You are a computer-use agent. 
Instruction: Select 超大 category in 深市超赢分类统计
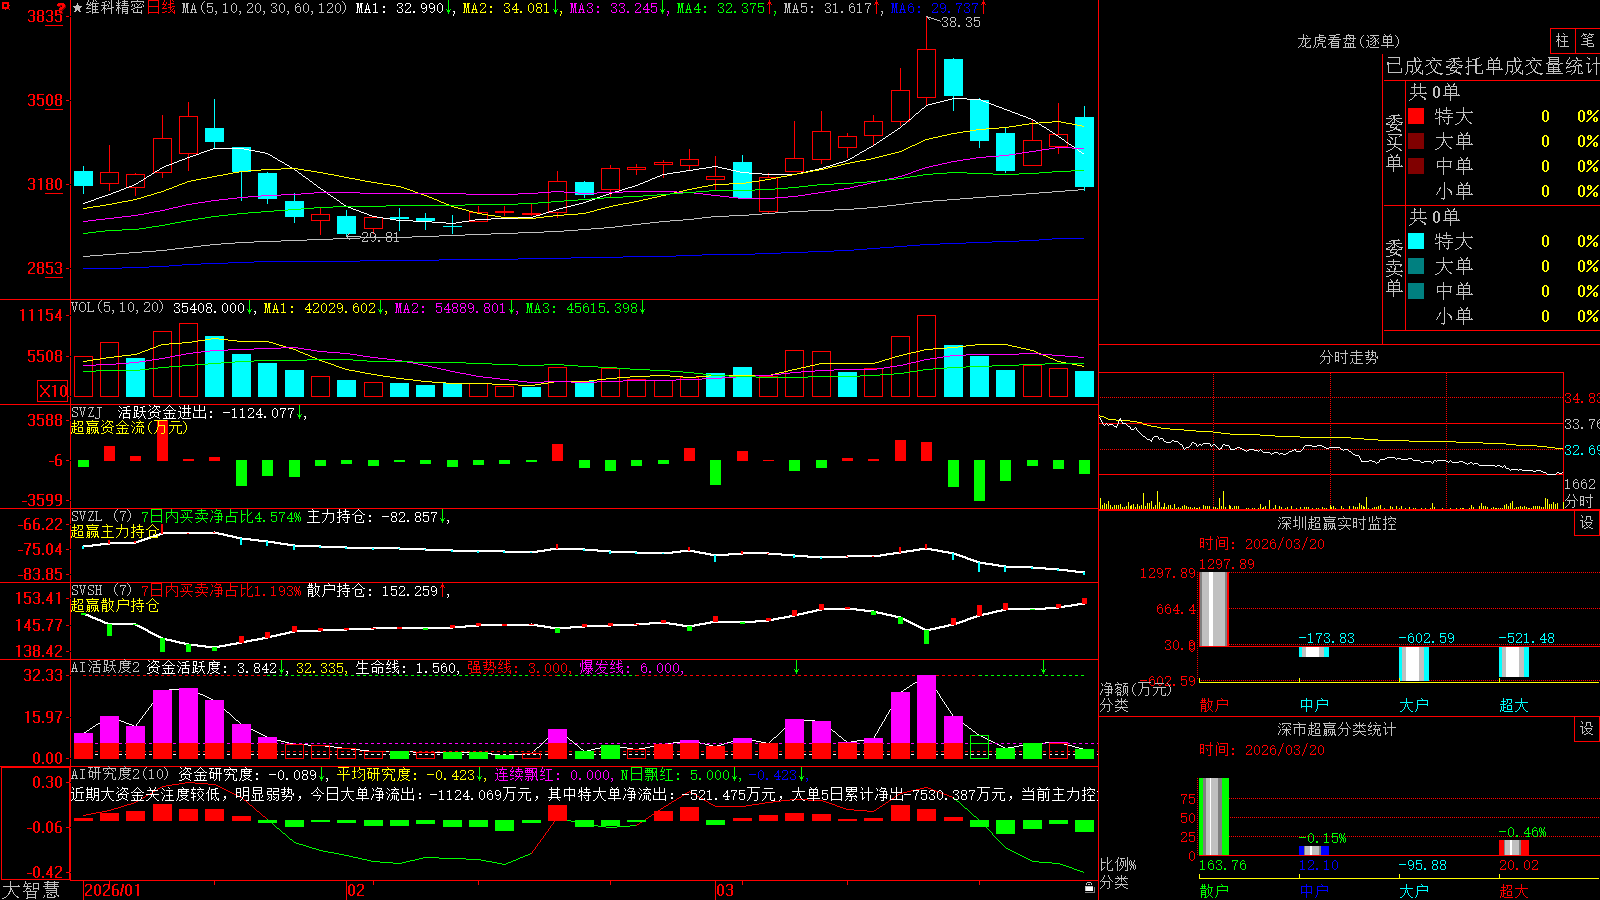[1514, 891]
